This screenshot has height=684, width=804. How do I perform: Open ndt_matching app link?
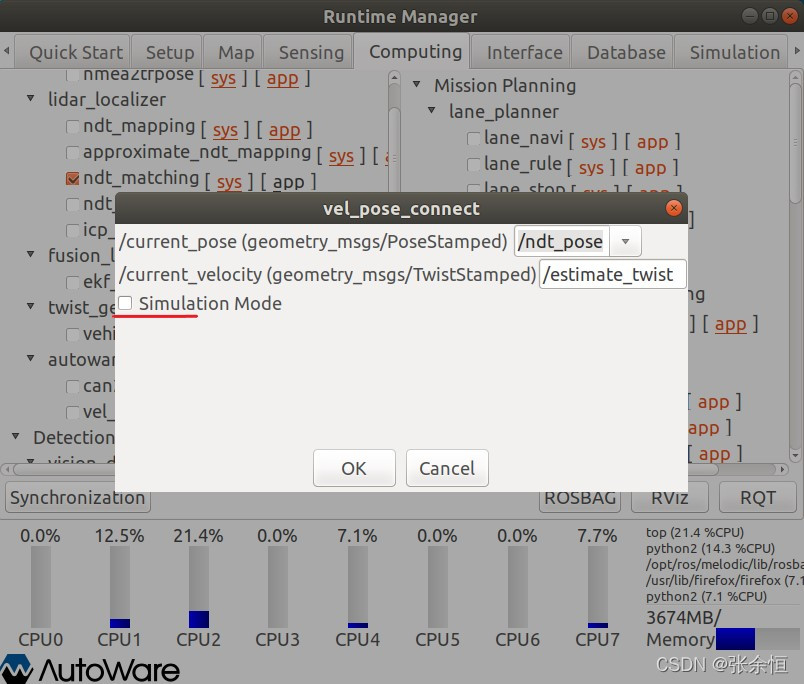[289, 182]
